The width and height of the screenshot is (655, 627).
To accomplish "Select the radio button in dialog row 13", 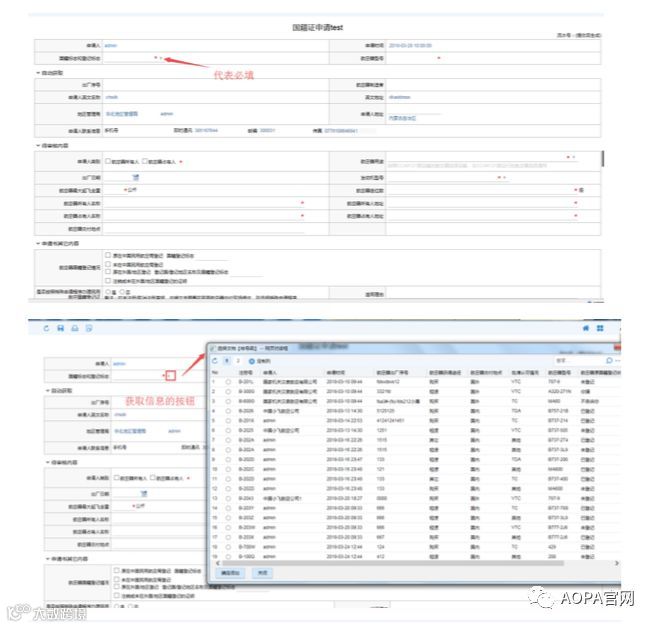I will [x=228, y=498].
